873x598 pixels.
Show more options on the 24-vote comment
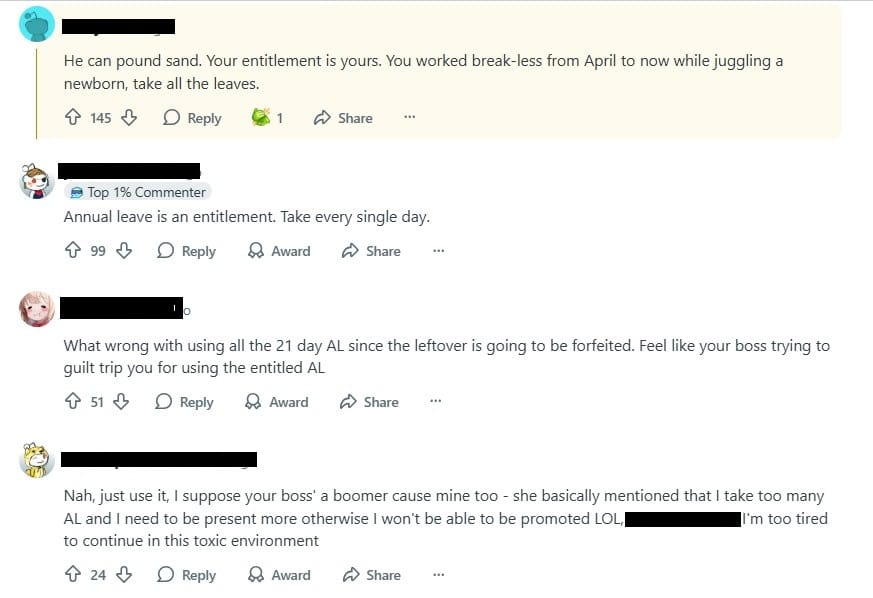click(438, 575)
